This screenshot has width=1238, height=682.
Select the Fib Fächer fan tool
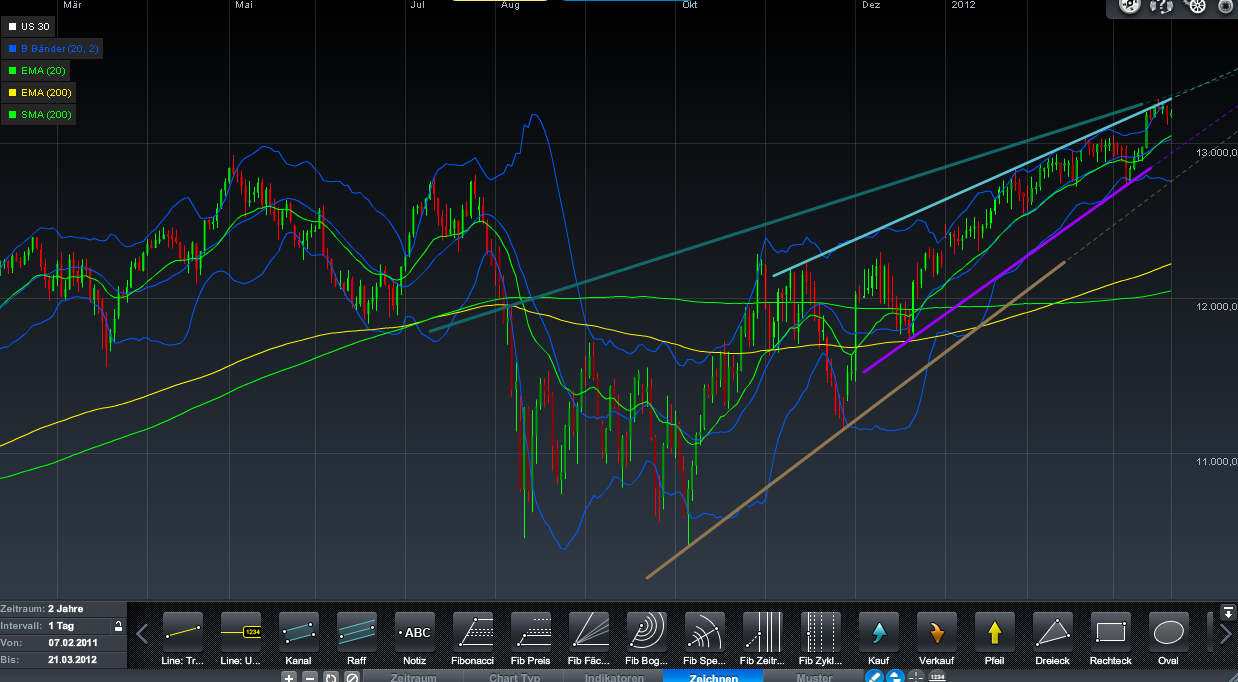click(588, 632)
